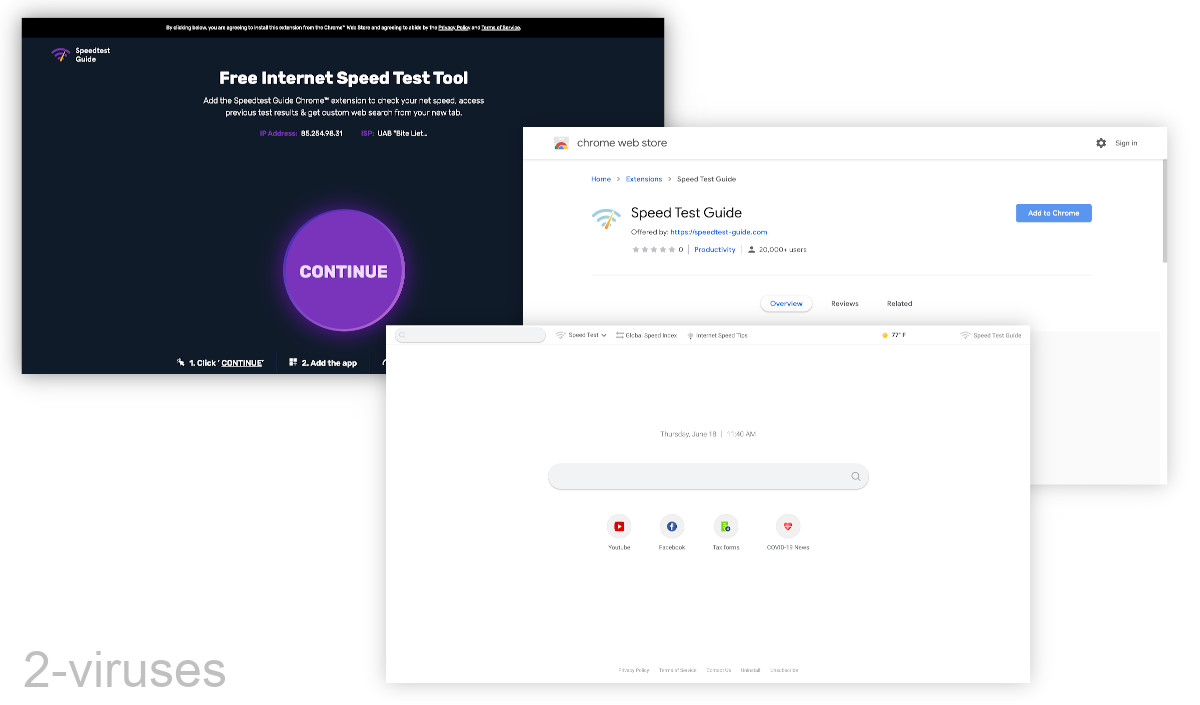Screen dimensions: 1200x705
Task: Open the Extensions breadcrumb link
Action: [x=644, y=178]
